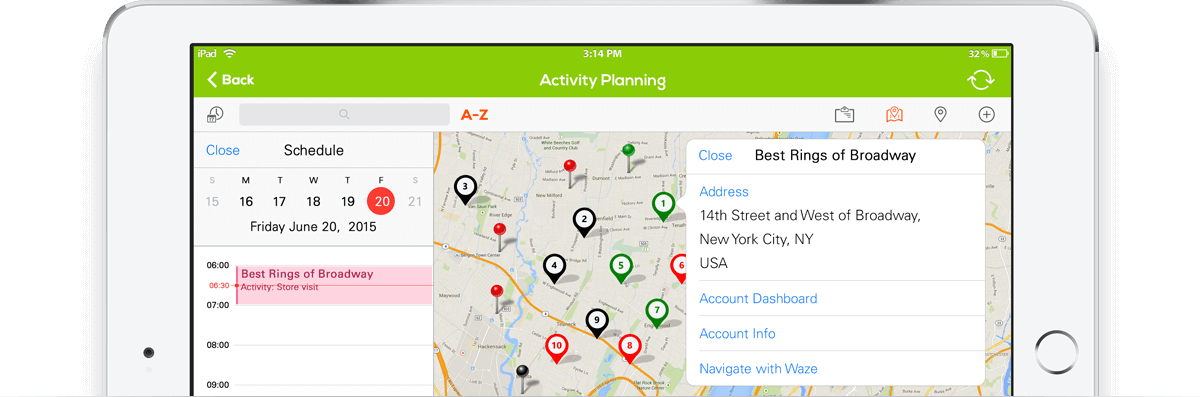Viewport: 1200px width, 397px height.
Task: Add new activity with plus icon
Action: click(986, 115)
